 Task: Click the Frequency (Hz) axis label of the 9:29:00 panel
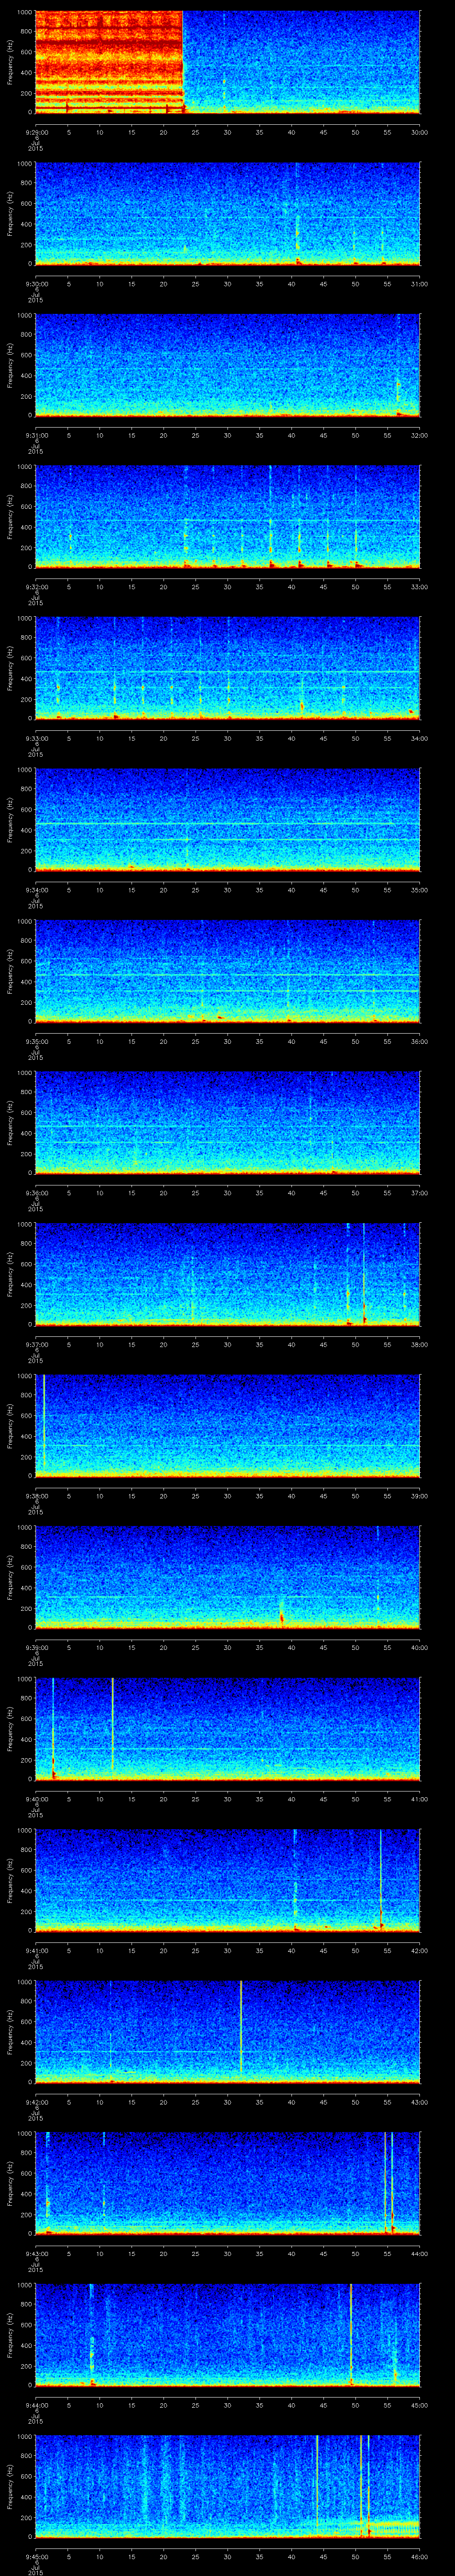tap(10, 62)
